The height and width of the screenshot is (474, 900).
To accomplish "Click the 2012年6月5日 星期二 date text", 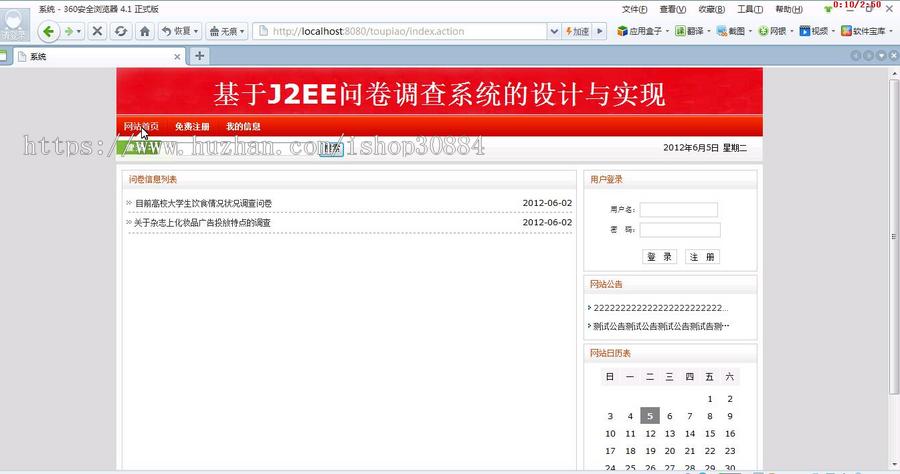I will click(x=705, y=148).
